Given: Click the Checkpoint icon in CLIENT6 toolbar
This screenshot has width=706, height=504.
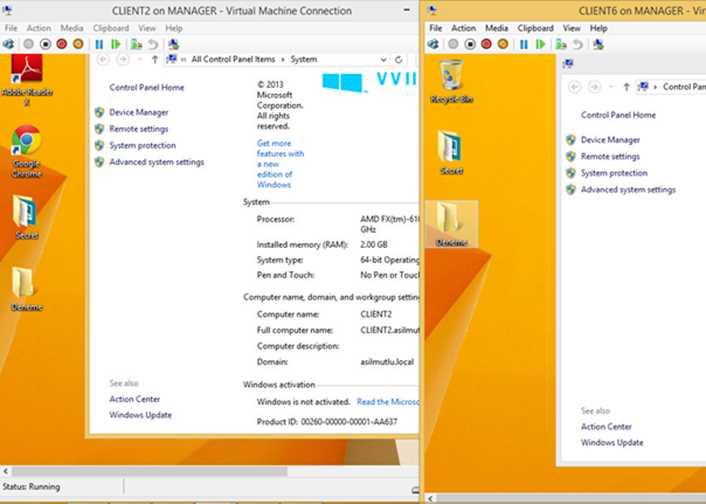Looking at the screenshot, I should click(558, 44).
